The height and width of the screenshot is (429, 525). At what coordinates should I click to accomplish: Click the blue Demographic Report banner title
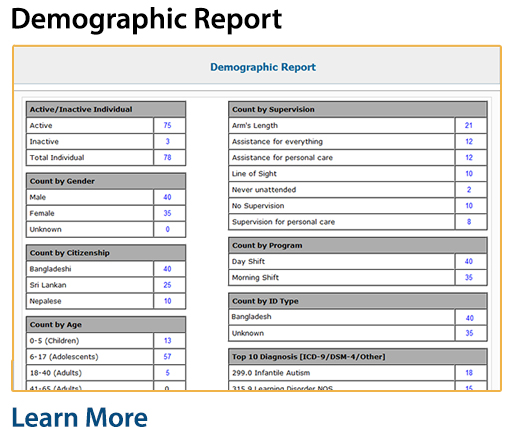pos(263,67)
